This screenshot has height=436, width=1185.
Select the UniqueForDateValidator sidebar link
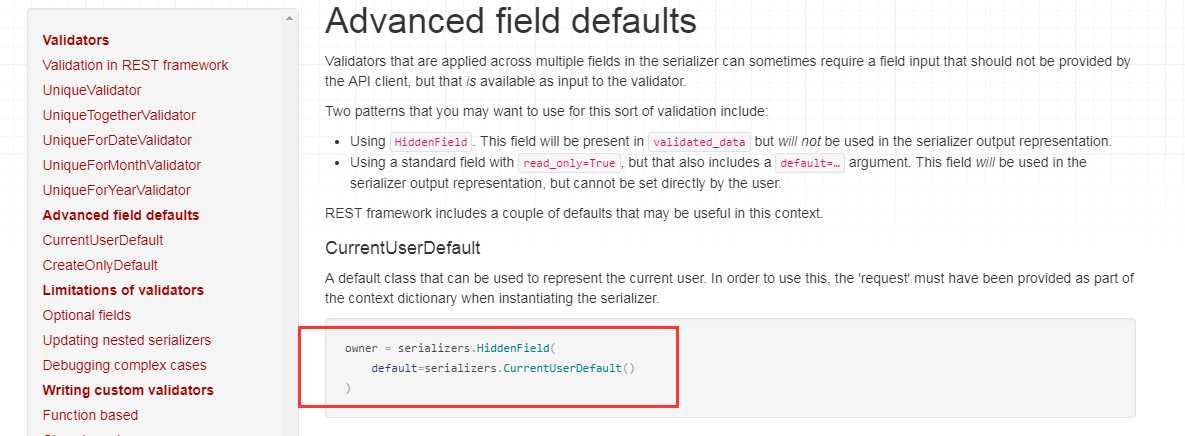117,140
